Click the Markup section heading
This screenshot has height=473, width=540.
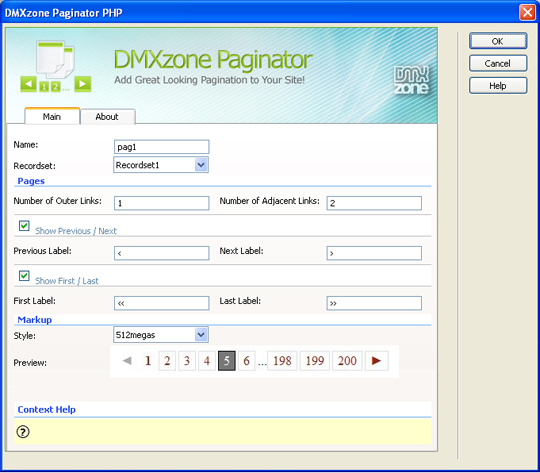(34, 320)
